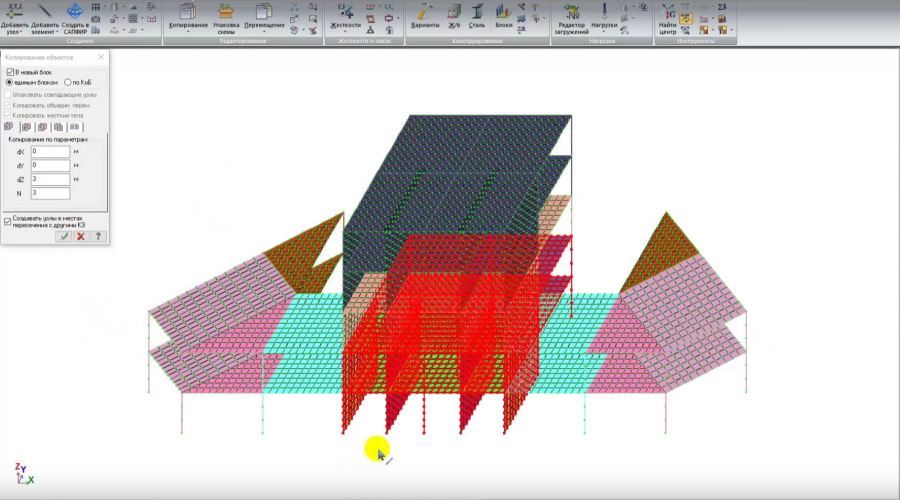Open Создать в САПФИР tool
900x500 pixels.
[x=73, y=12]
